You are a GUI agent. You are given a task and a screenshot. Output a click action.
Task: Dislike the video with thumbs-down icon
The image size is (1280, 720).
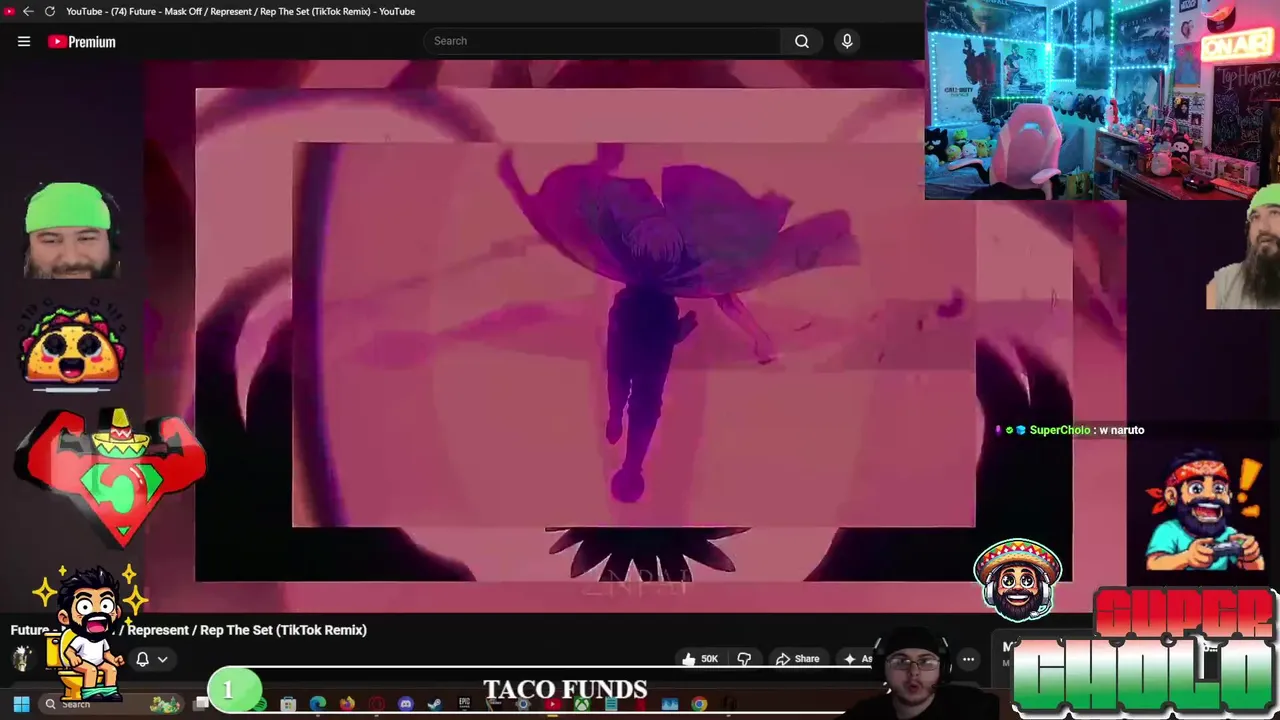click(x=744, y=659)
